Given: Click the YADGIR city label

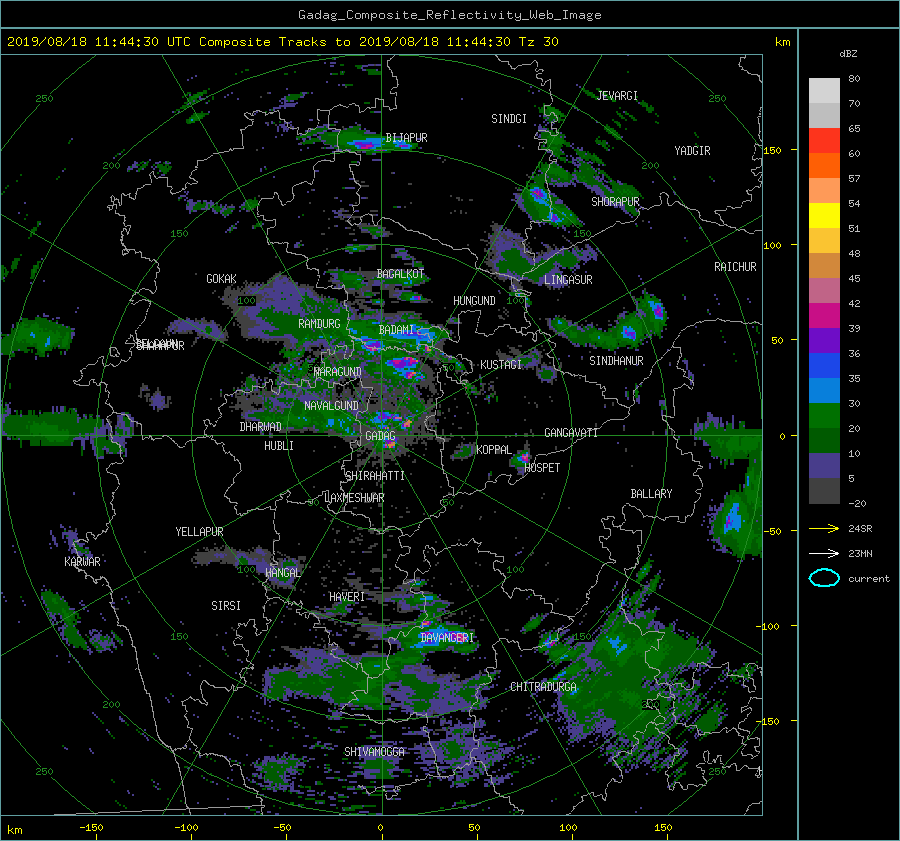Looking at the screenshot, I should [x=692, y=151].
